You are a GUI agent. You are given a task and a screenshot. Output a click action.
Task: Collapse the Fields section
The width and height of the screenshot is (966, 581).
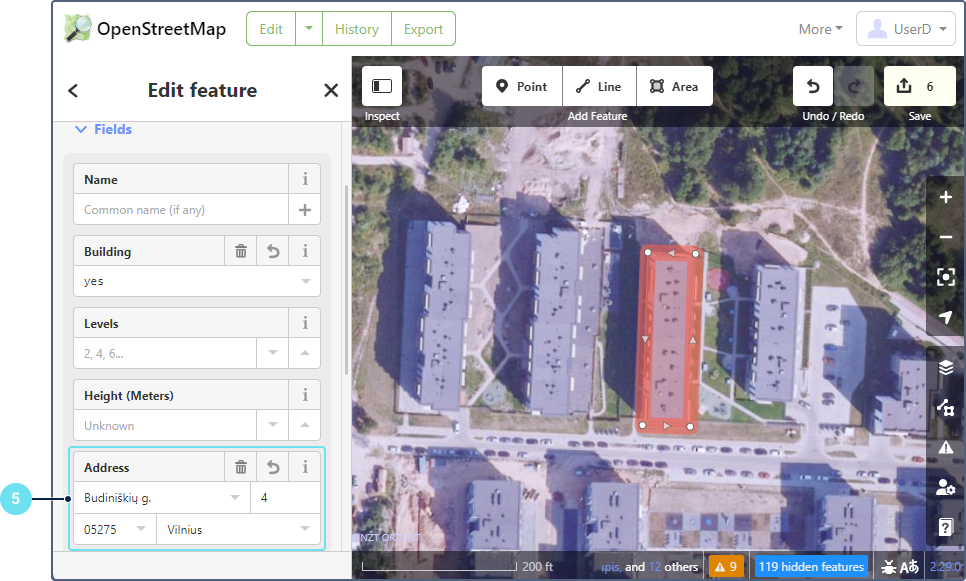(81, 129)
